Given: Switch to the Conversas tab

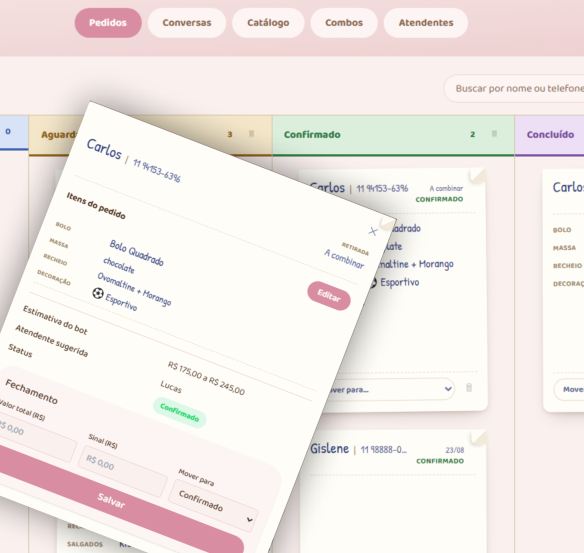Looking at the screenshot, I should [187, 23].
